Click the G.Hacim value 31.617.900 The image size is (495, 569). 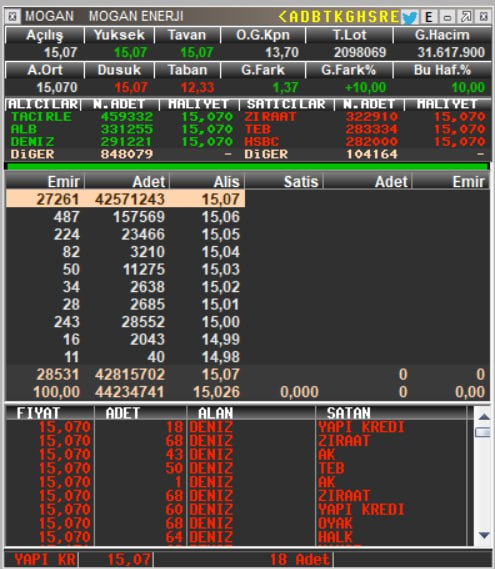(451, 53)
